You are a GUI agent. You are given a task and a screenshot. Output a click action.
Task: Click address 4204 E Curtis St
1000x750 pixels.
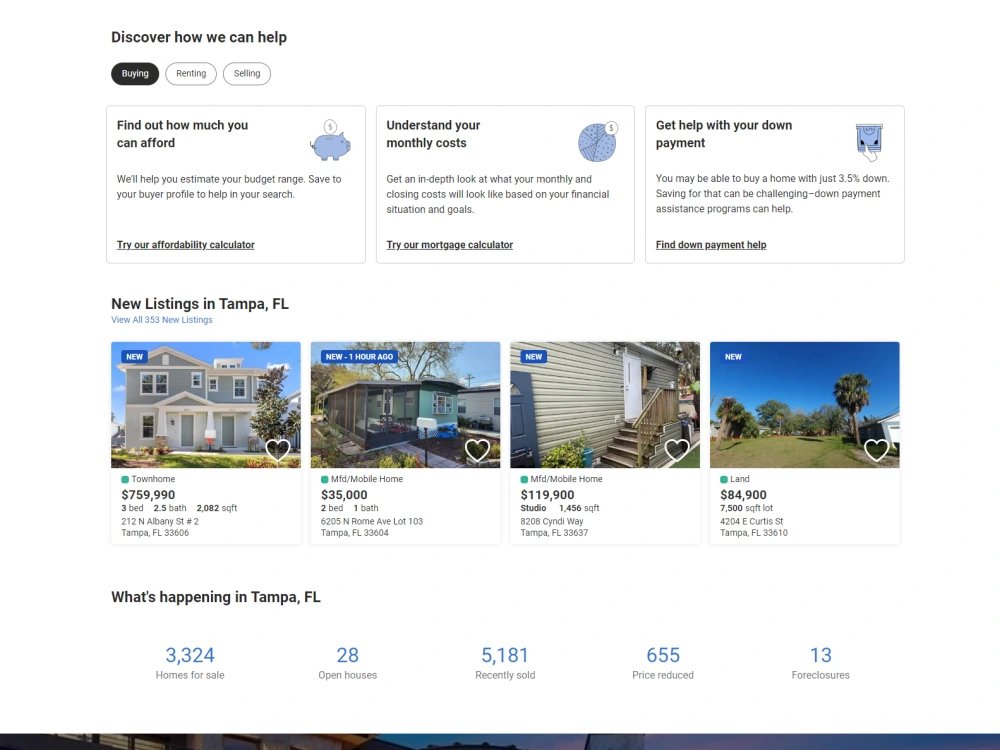[751, 522]
